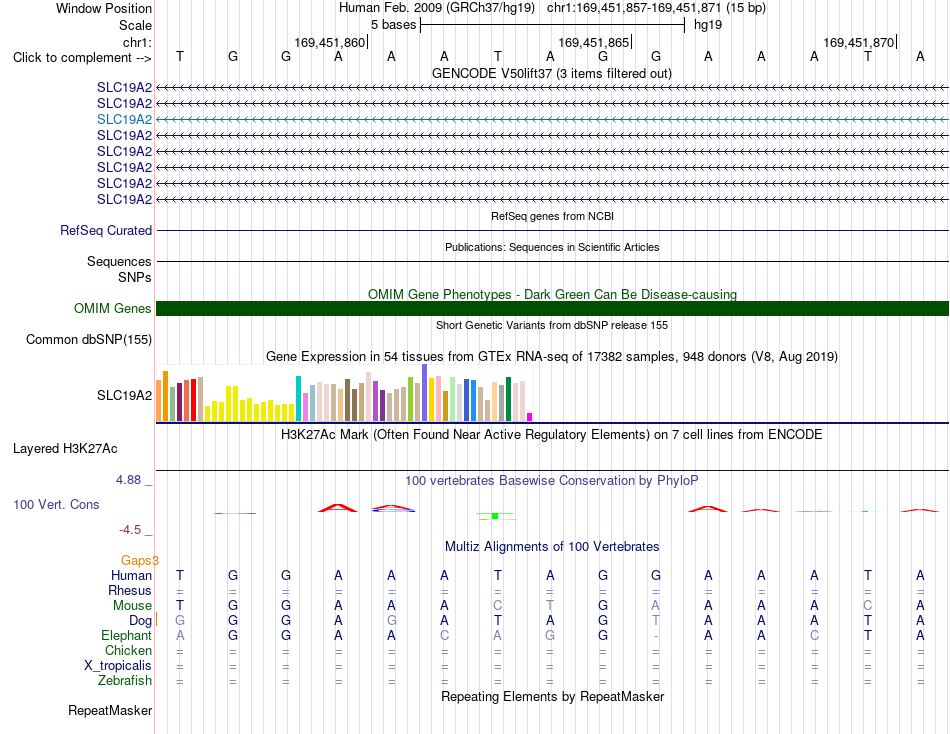Click the dark green GTEx expression bar
The image size is (950, 734).
coord(508,399)
